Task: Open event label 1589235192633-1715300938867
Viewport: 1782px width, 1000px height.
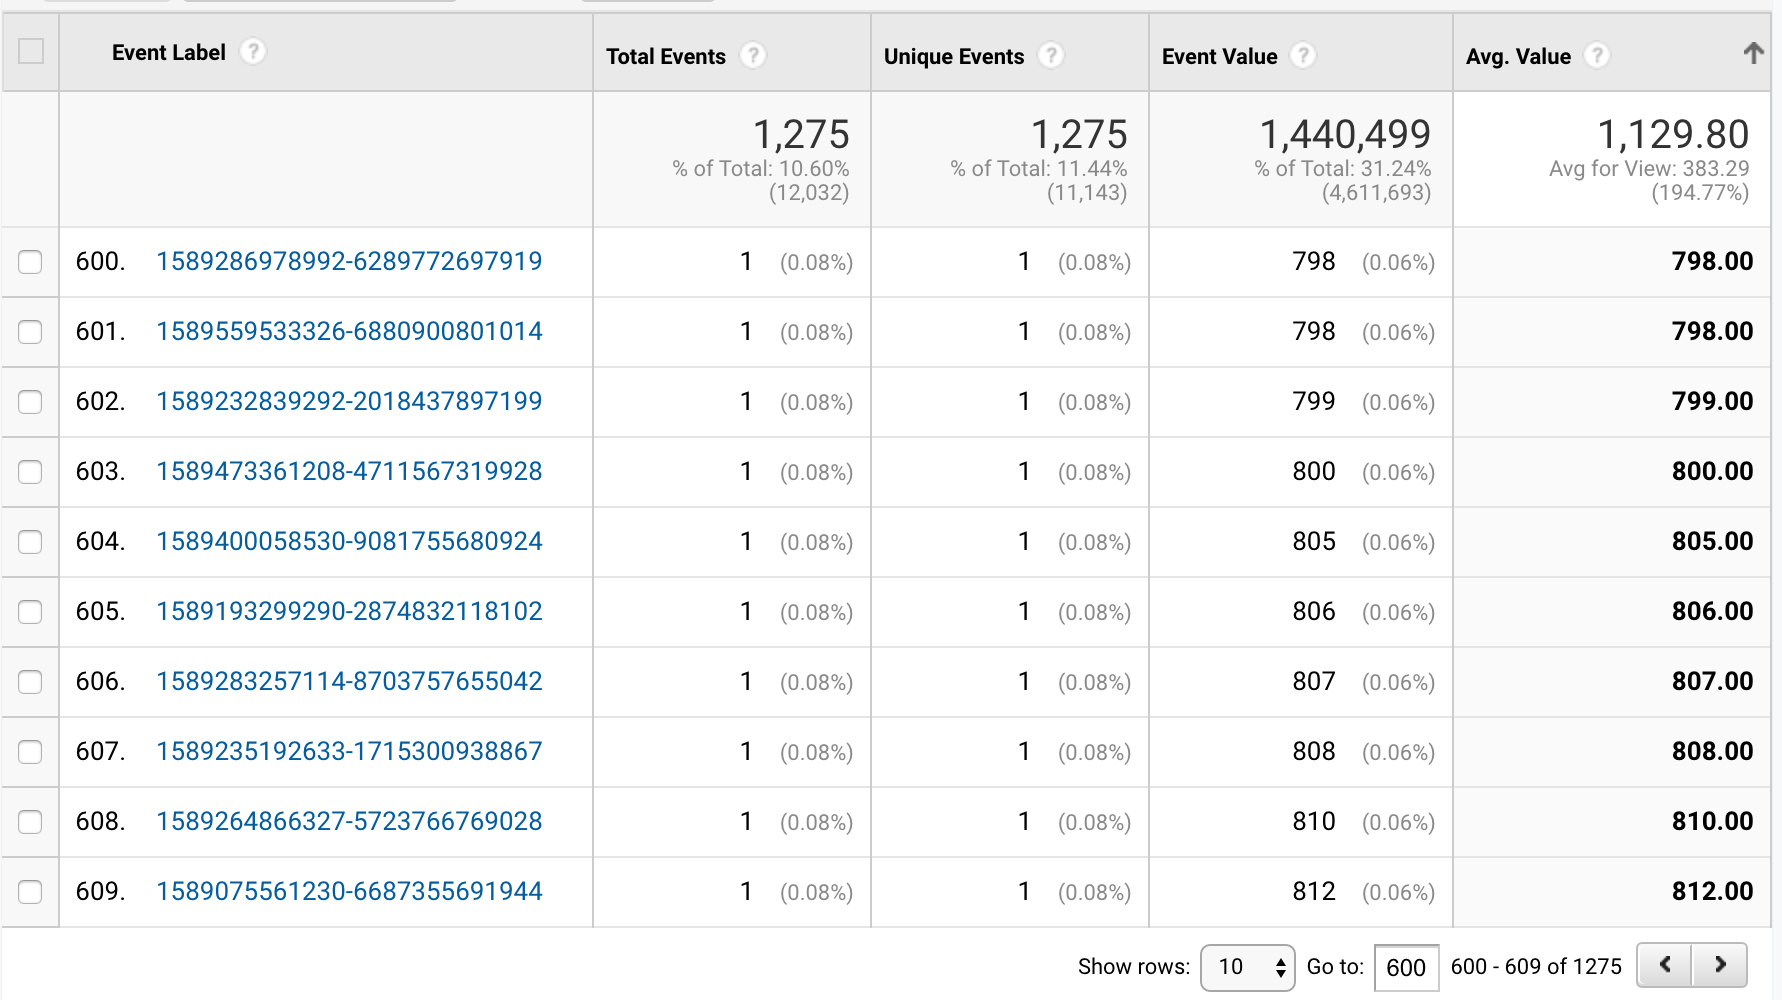Action: pos(349,751)
